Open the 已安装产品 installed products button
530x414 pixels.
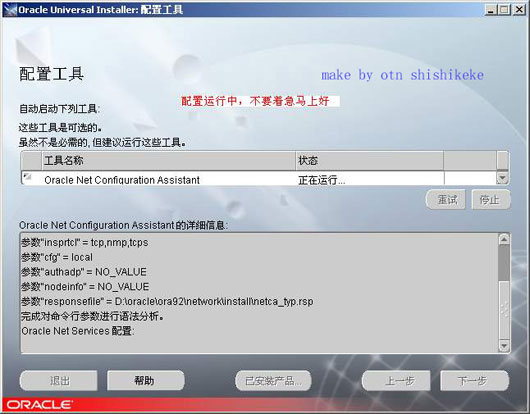pos(273,381)
